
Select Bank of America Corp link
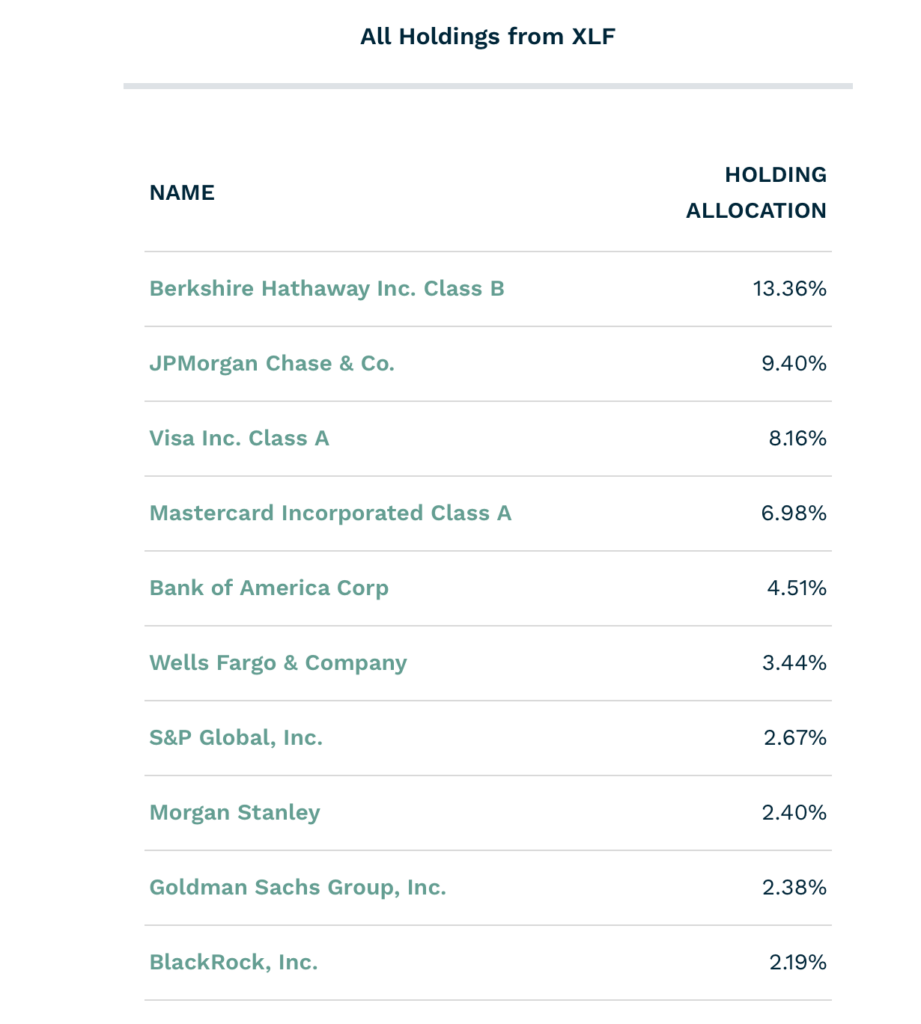click(x=269, y=588)
